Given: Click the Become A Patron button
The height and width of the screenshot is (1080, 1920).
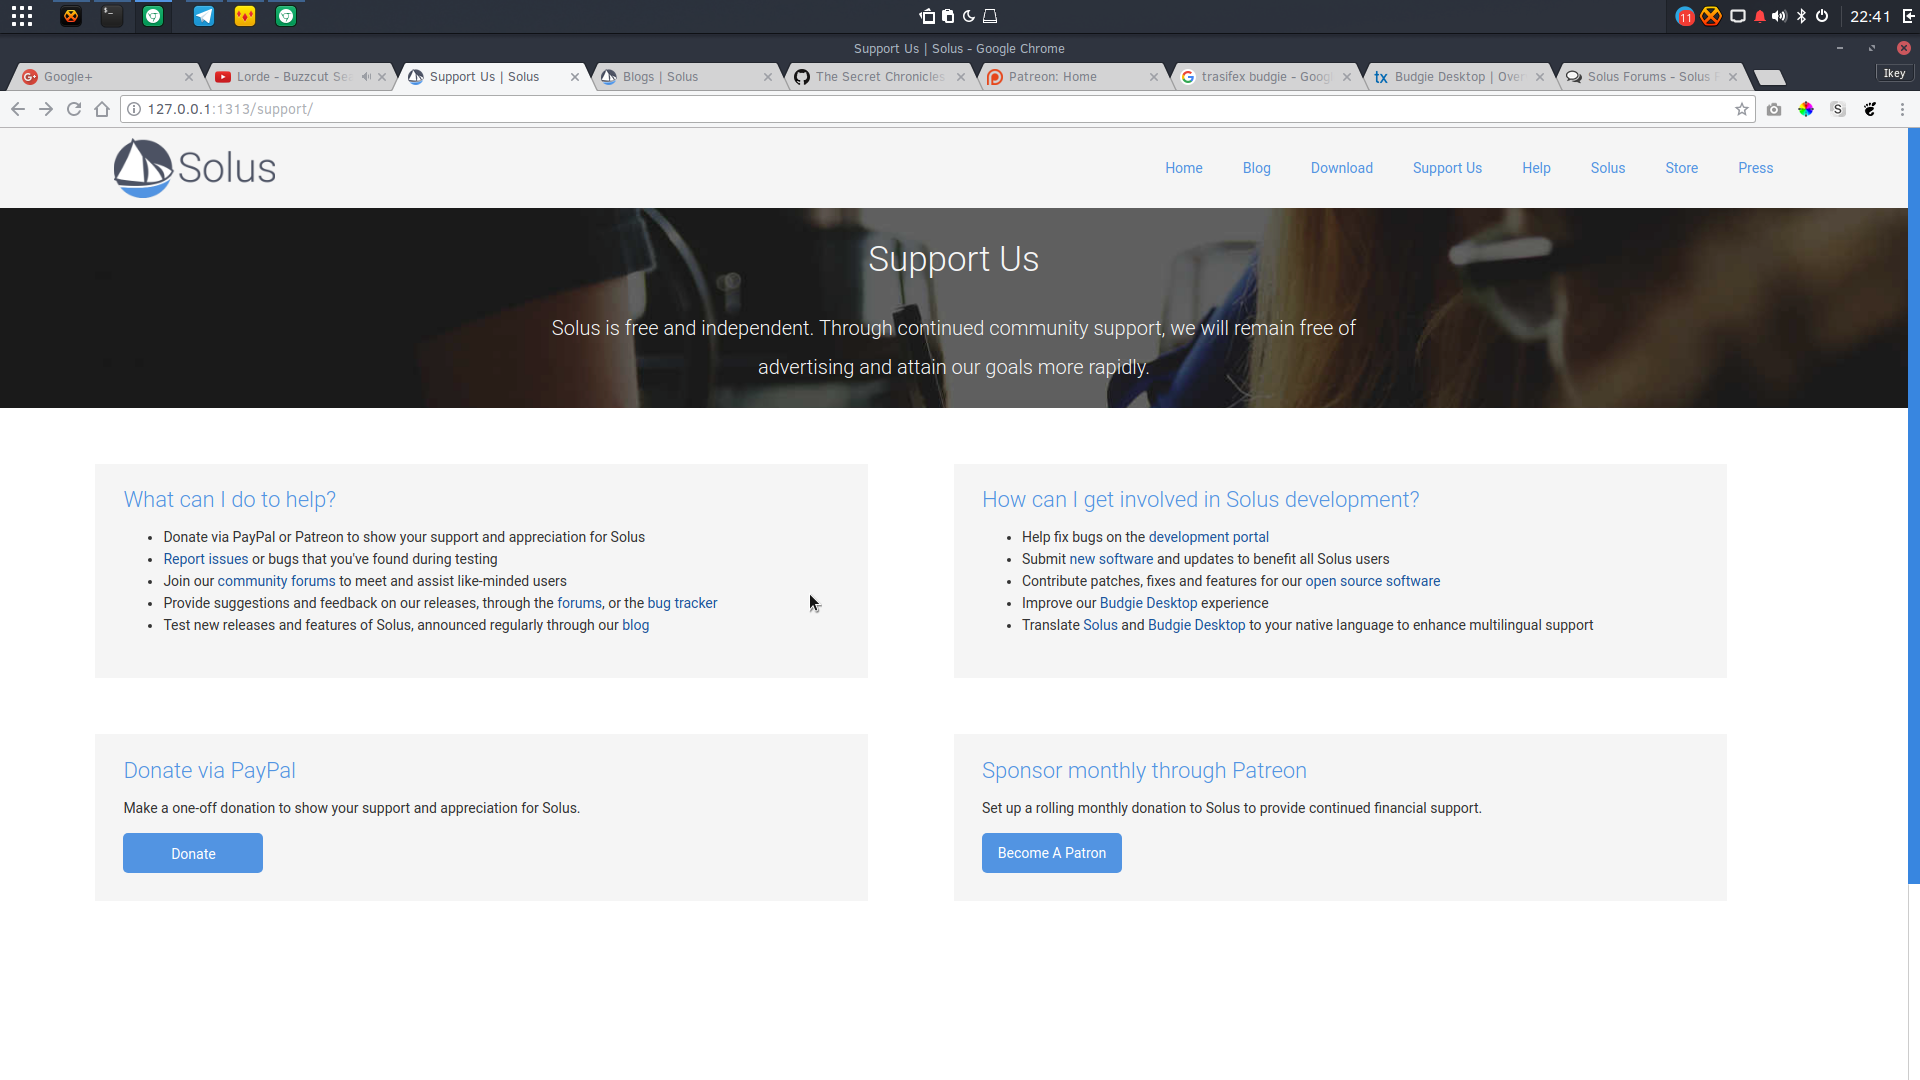Looking at the screenshot, I should coord(1051,853).
